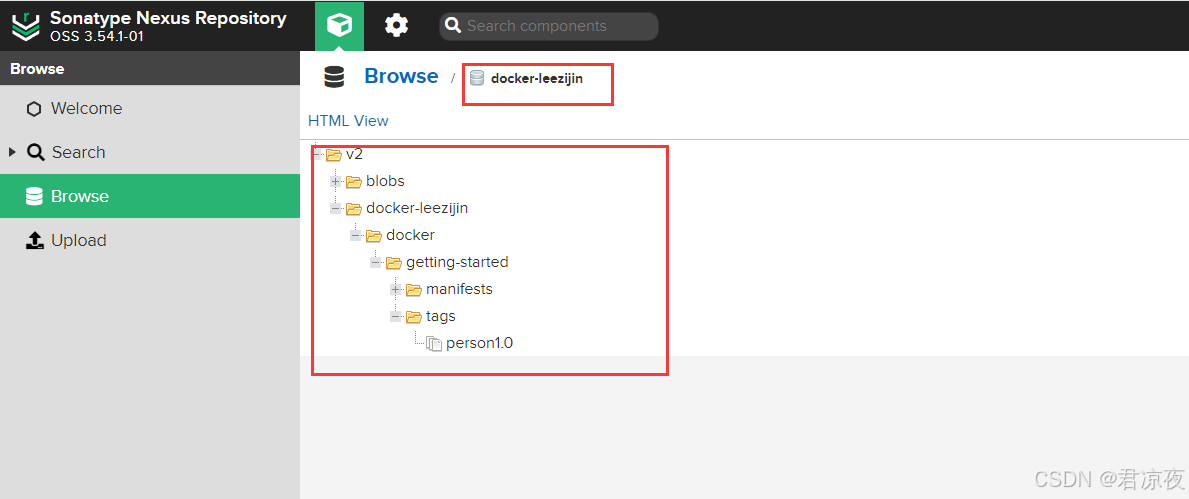Open the Administration gear icon
Viewport: 1189px width, 499px height.
[x=397, y=26]
